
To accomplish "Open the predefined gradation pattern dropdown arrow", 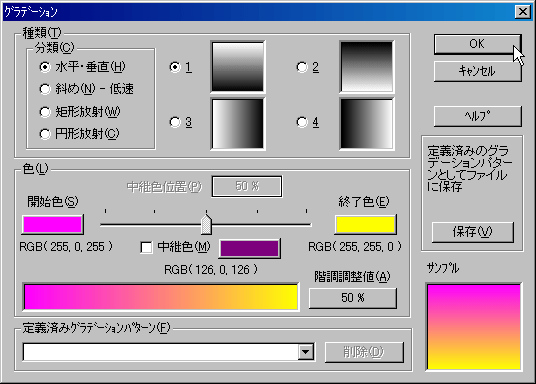I will 306,352.
